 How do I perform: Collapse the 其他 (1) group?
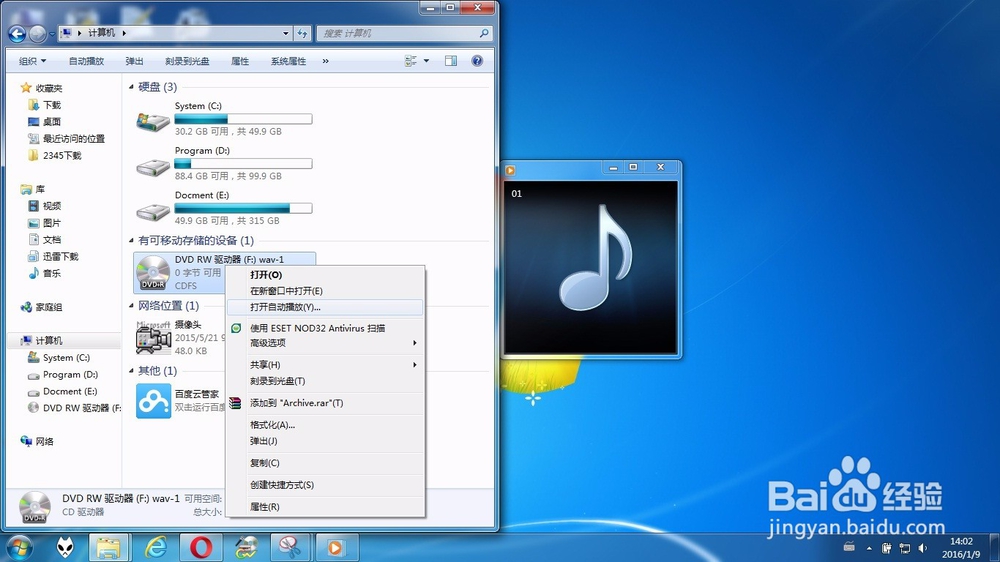[131, 371]
